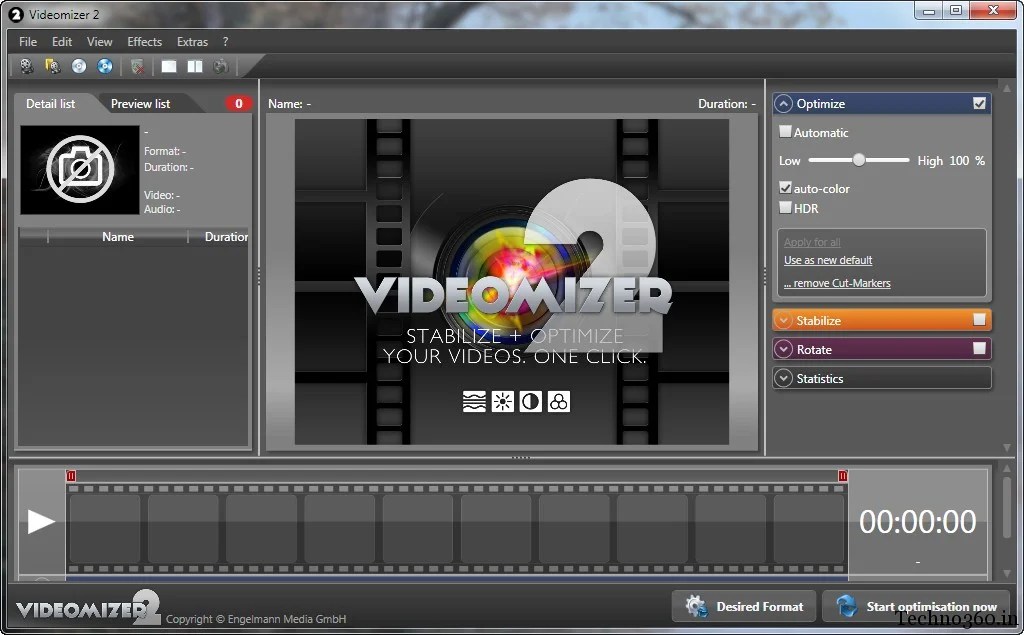Click the 00:00:00 timecode display
Image resolution: width=1024 pixels, height=635 pixels.
(917, 521)
